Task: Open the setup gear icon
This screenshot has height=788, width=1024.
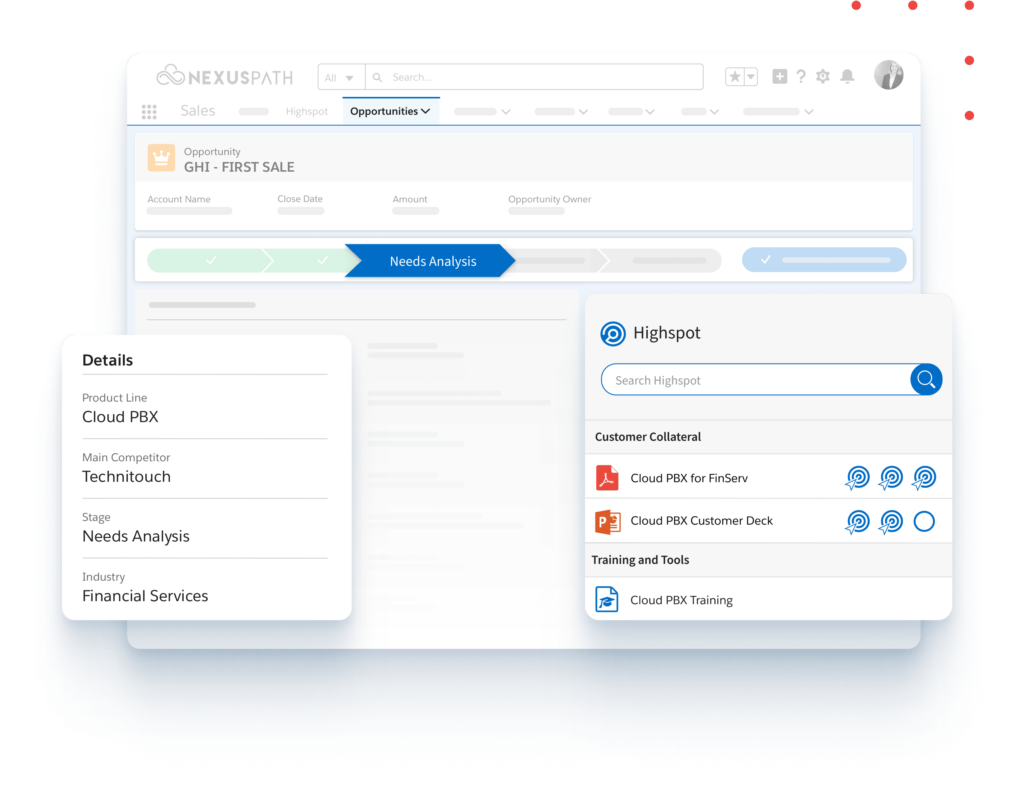Action: pos(823,76)
